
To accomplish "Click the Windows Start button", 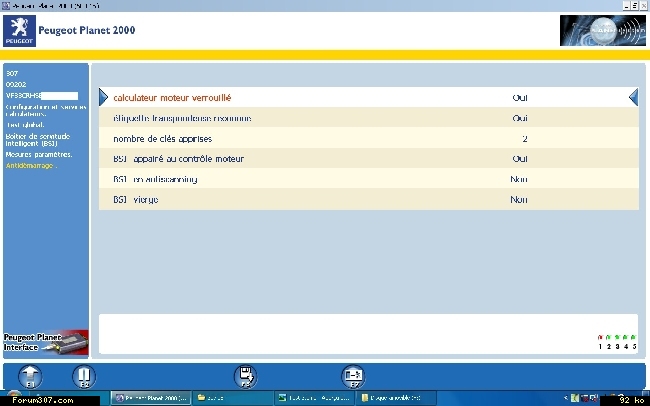I will point(14,393).
